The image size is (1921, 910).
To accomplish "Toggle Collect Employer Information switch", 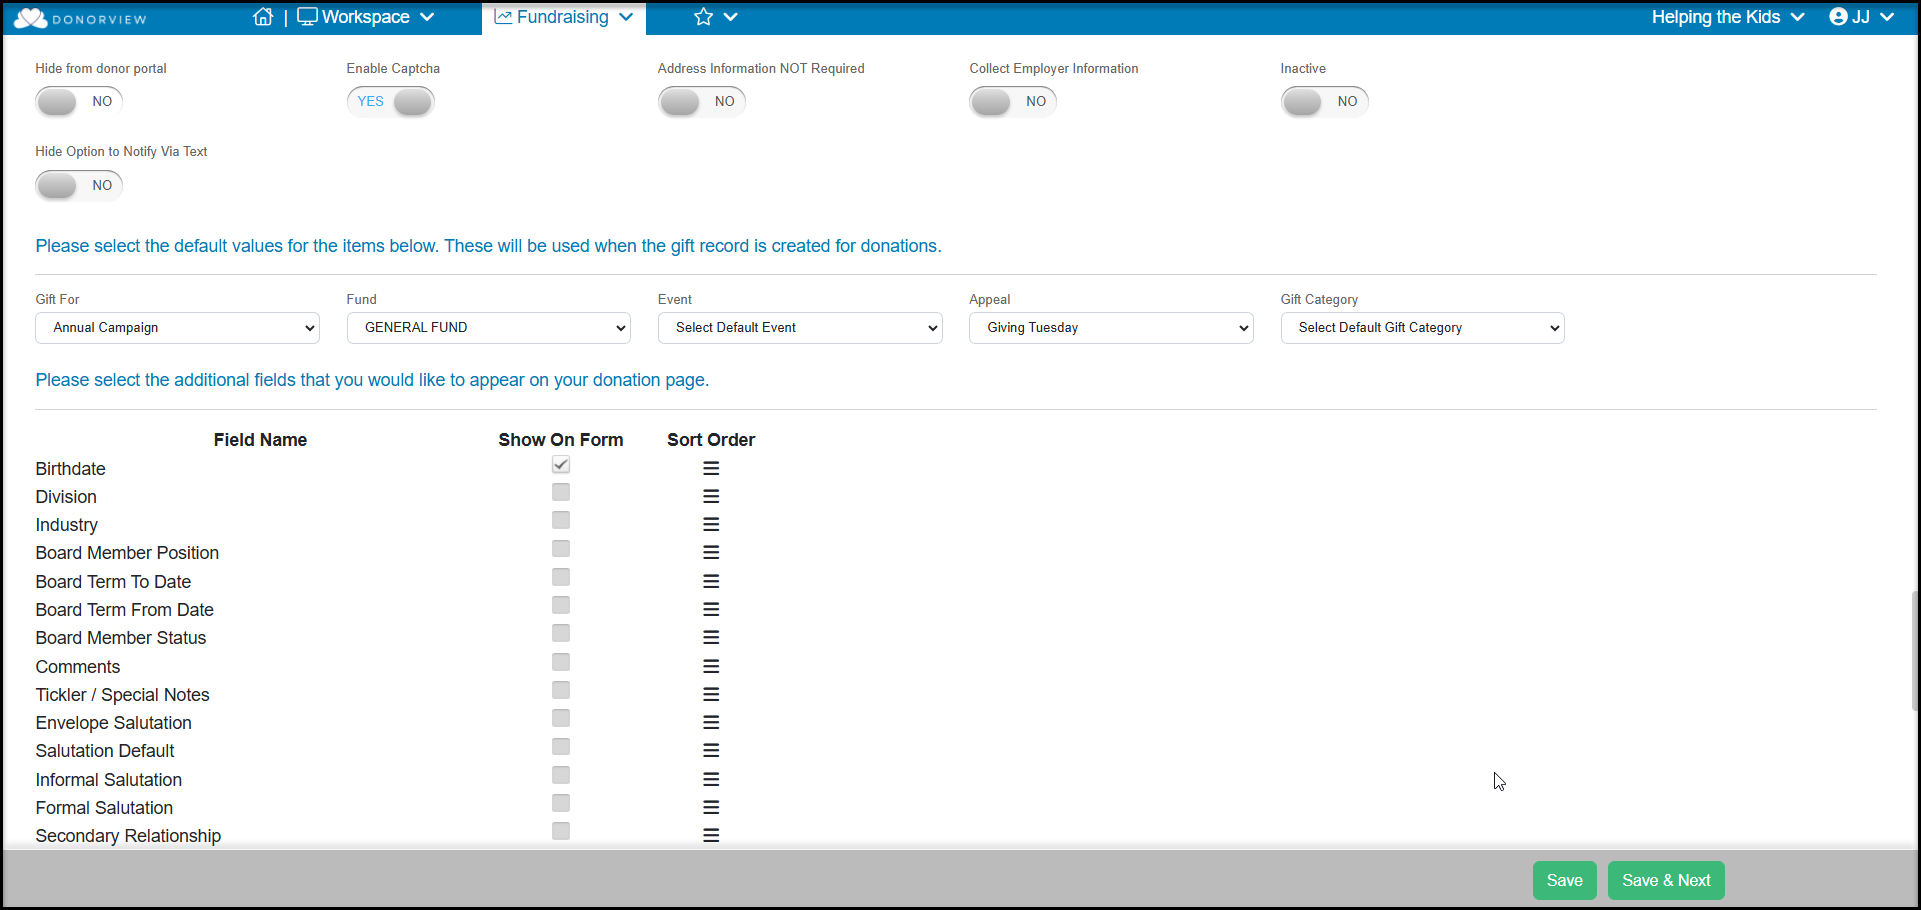I will 1013,101.
